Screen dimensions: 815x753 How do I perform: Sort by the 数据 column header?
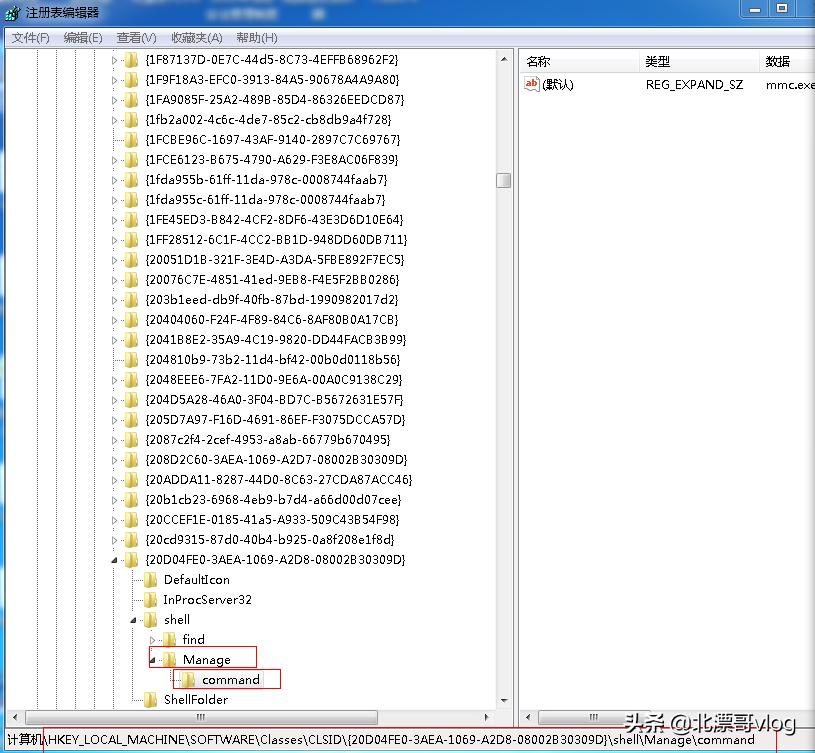click(787, 61)
